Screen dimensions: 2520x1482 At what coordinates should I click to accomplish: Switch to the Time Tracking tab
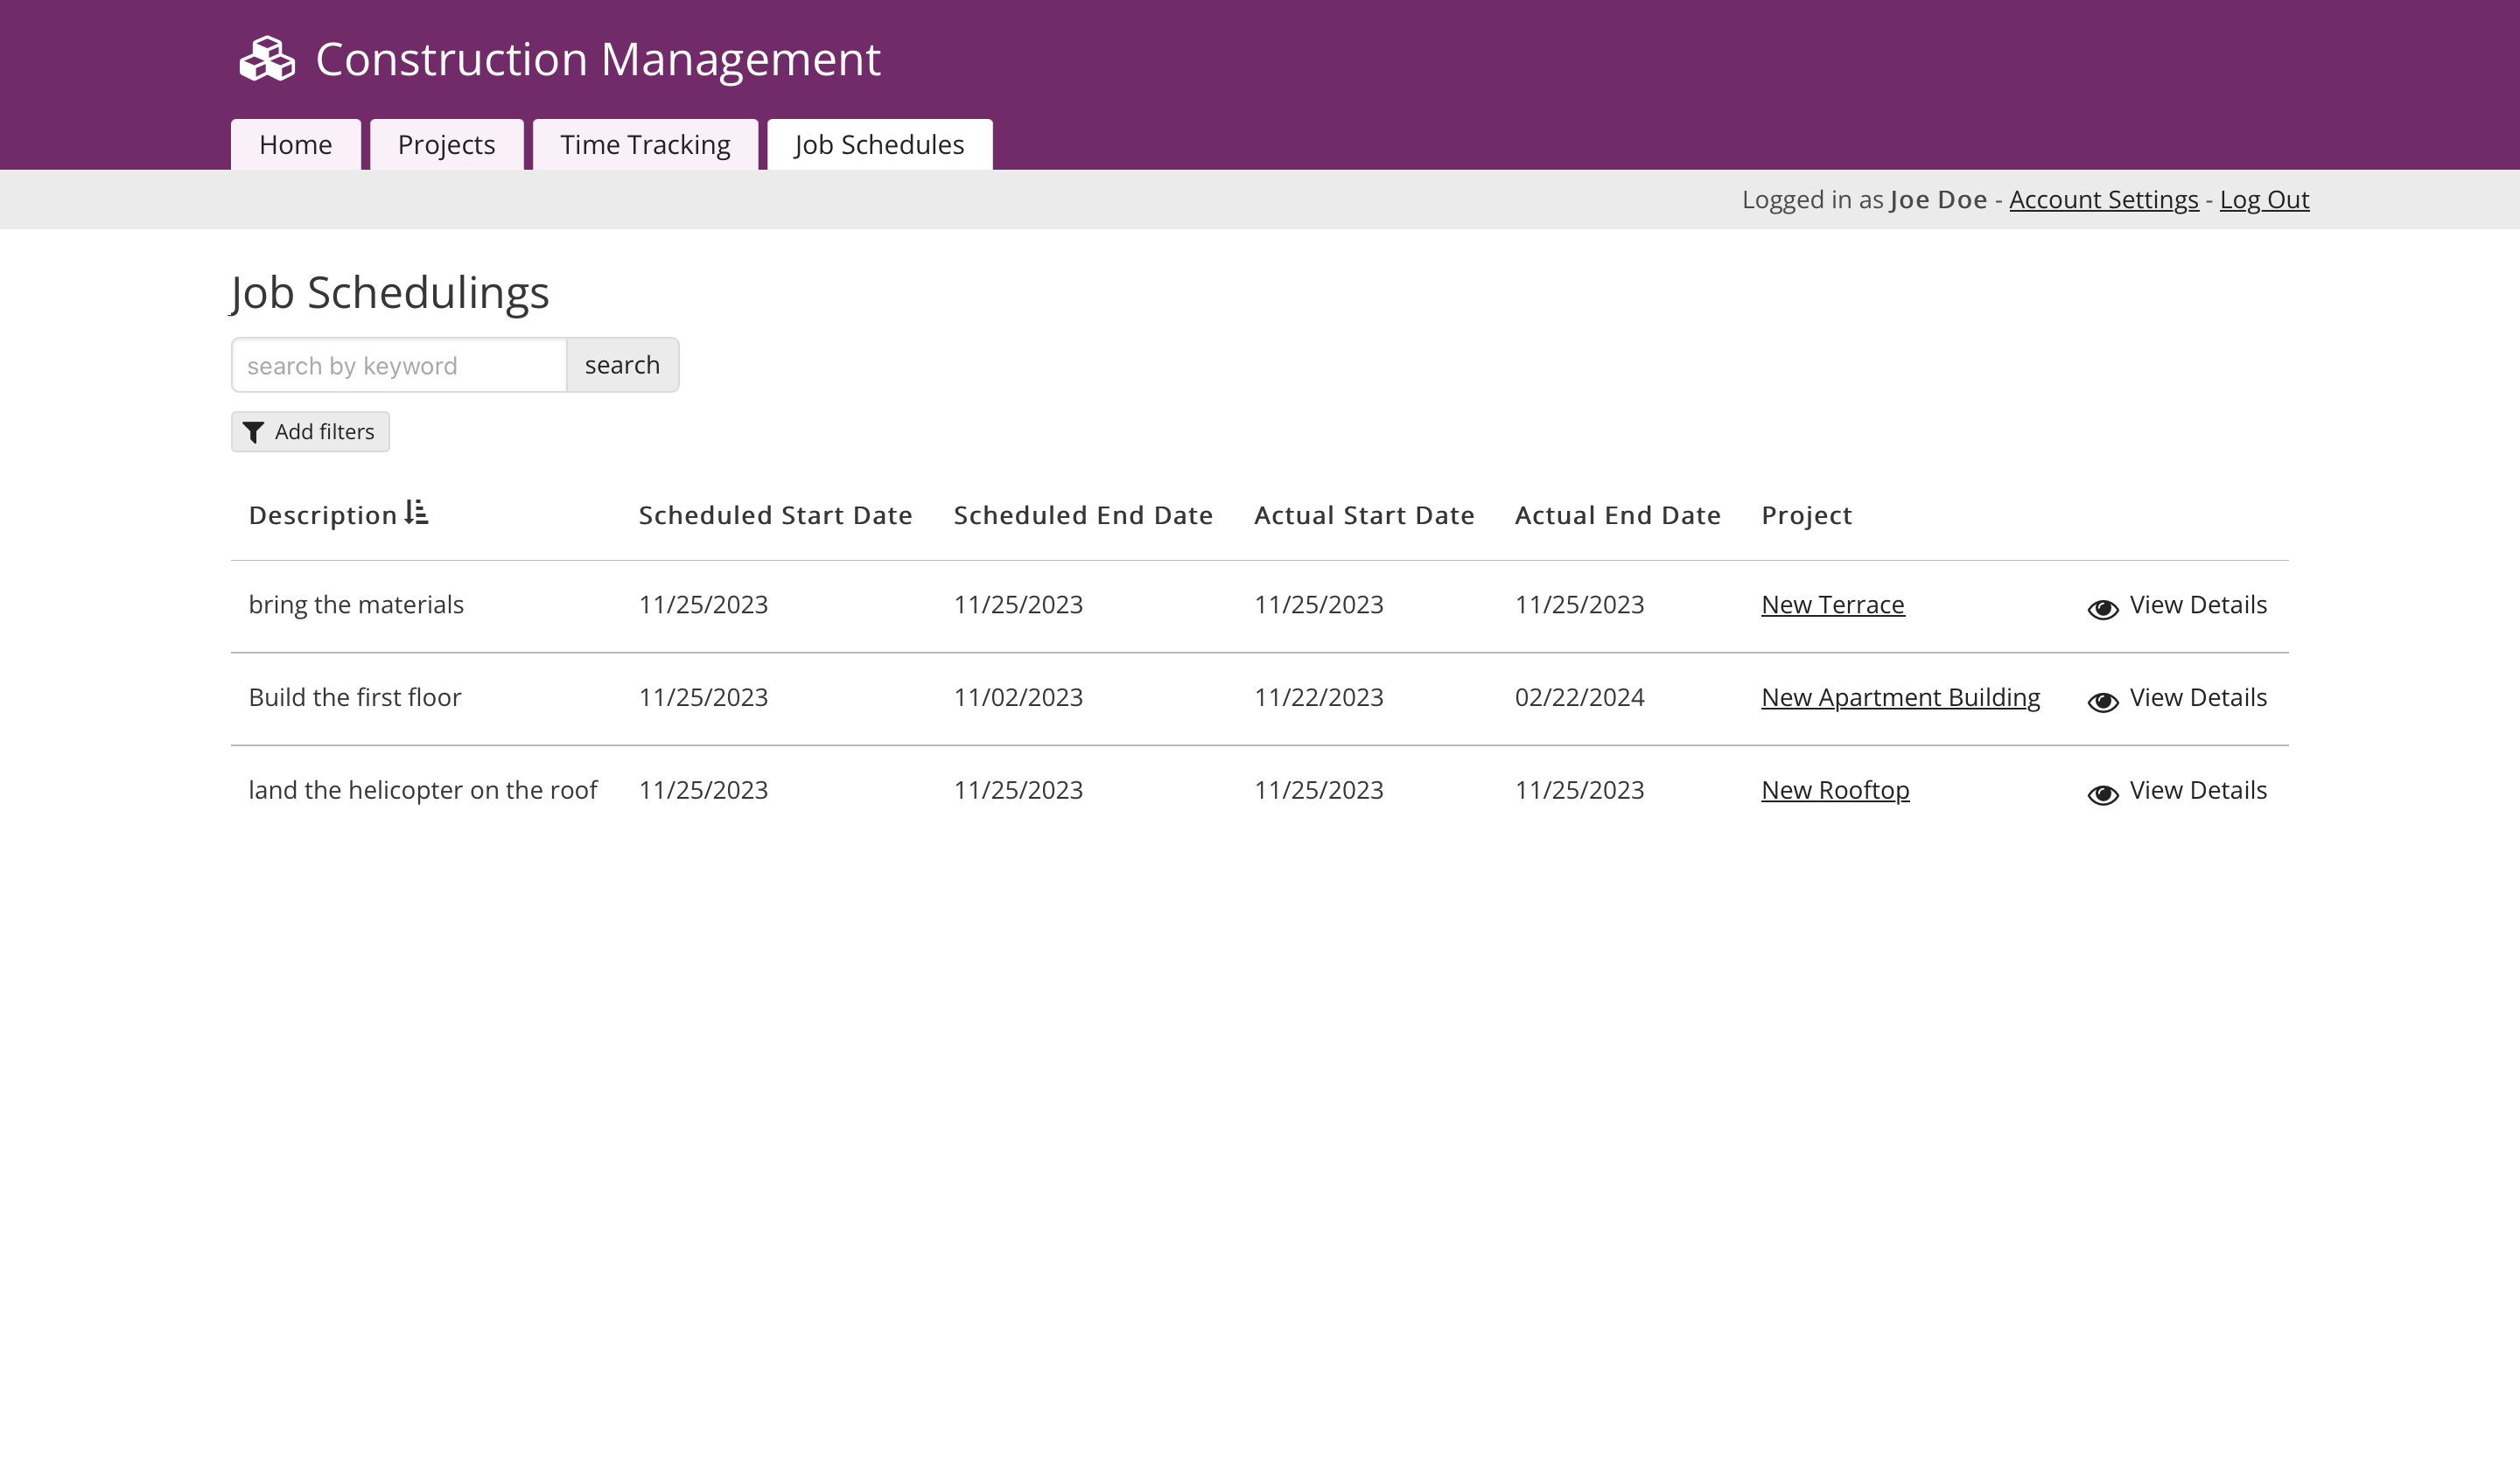645,144
